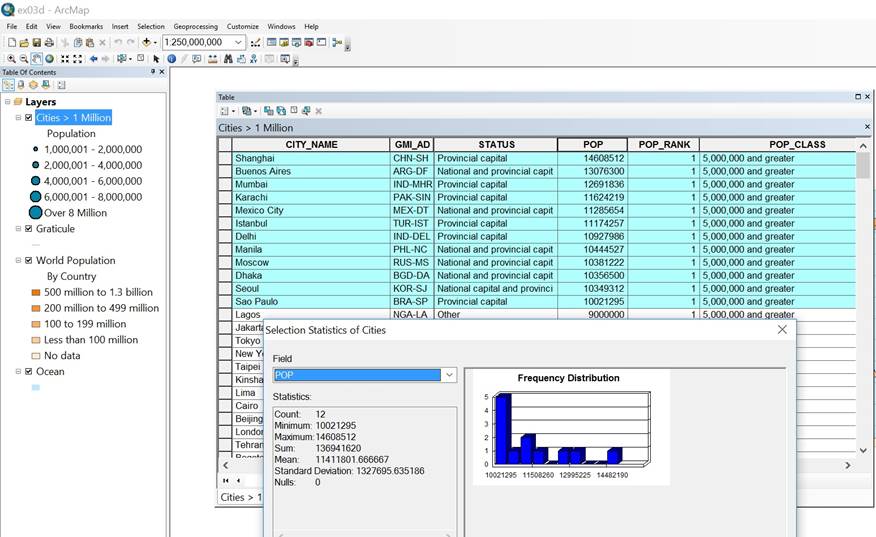Save the map with Save icon
The image size is (876, 537).
click(36, 42)
